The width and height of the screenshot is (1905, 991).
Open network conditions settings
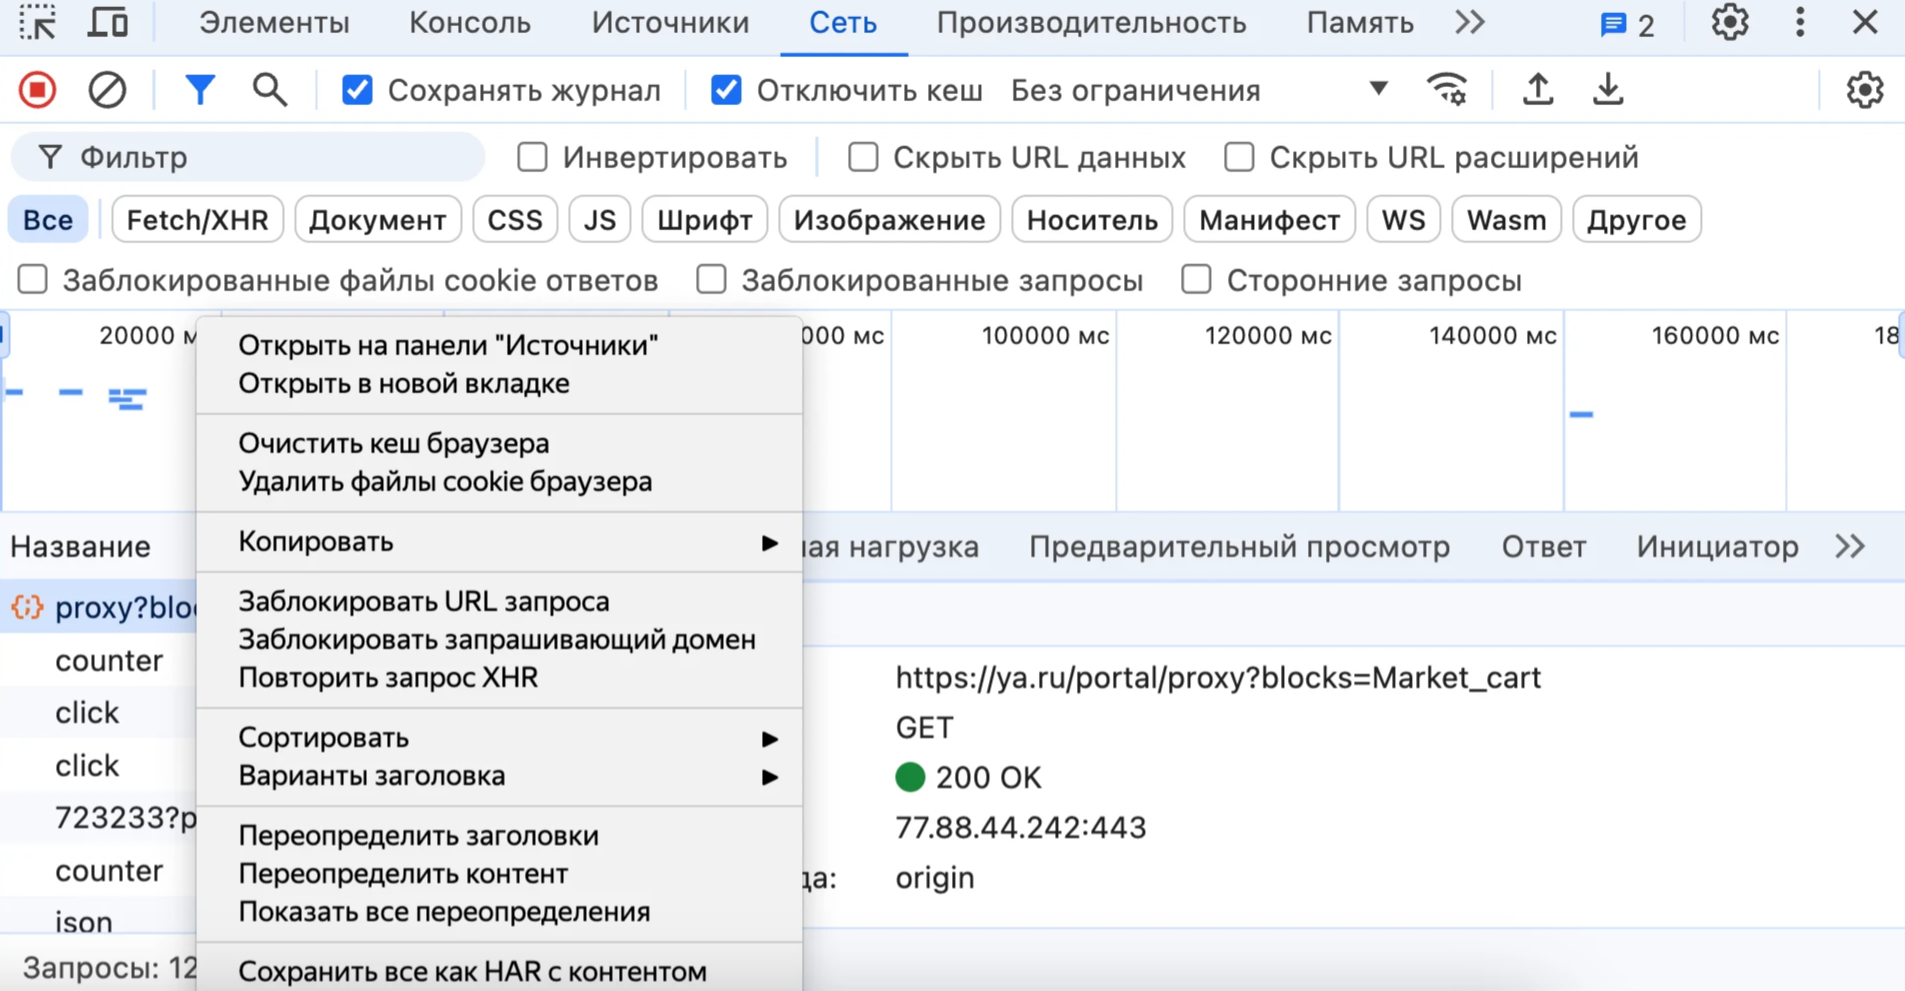point(1448,89)
